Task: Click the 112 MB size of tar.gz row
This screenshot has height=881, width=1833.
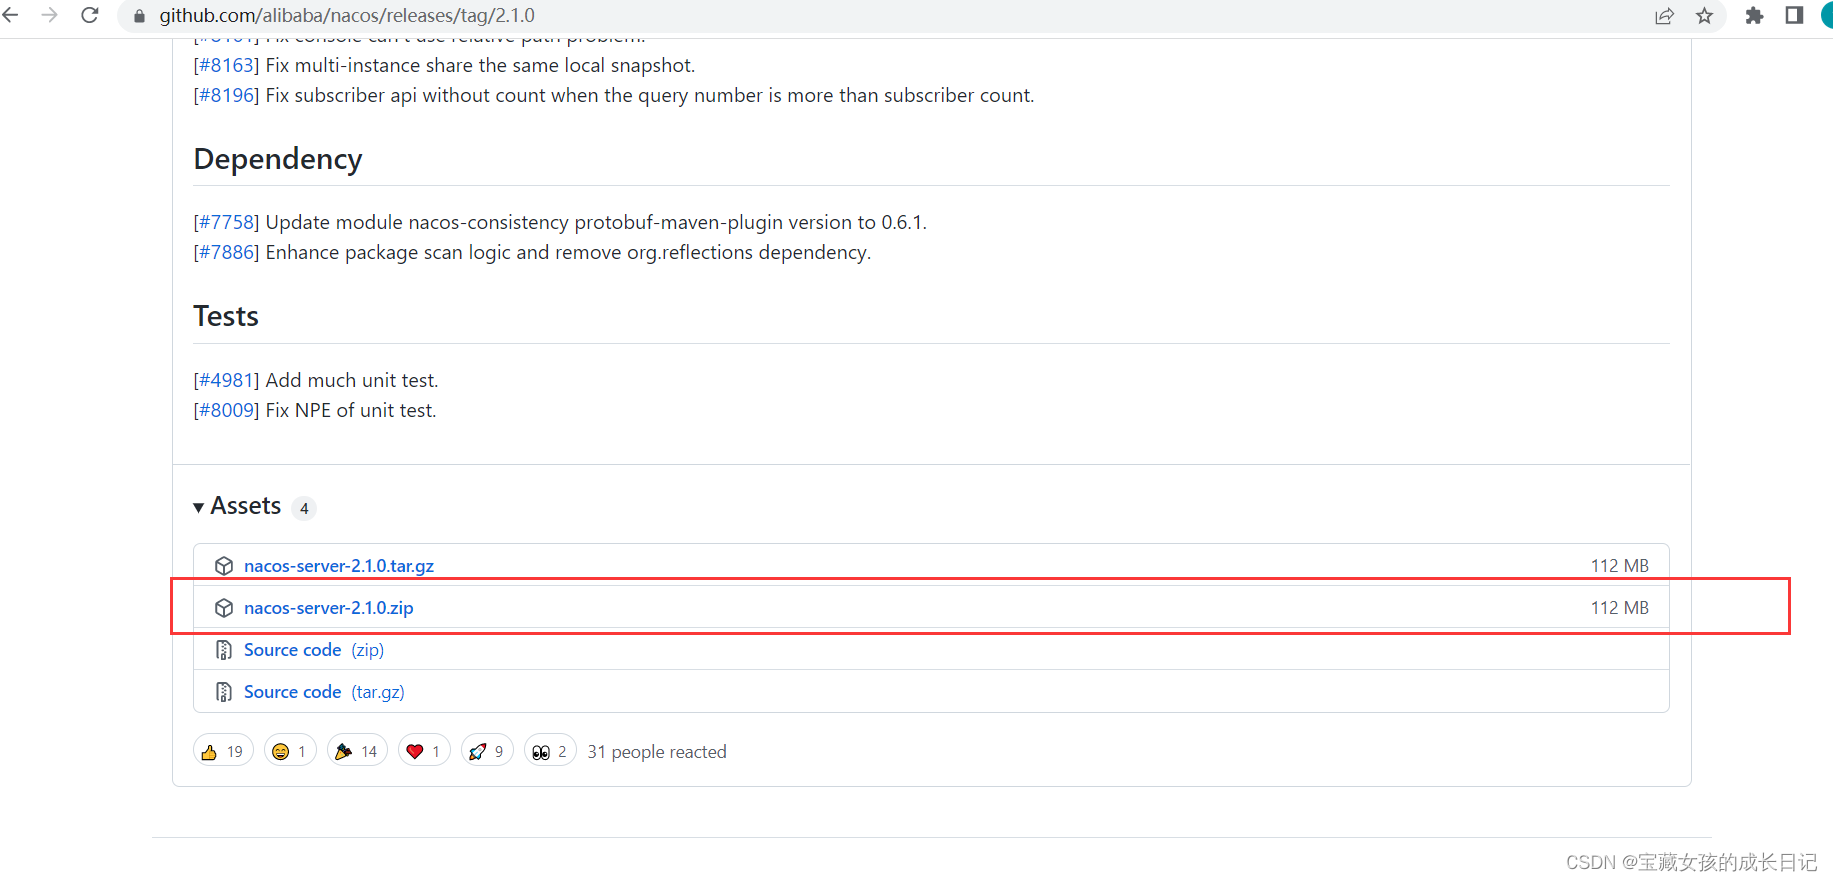Action: point(1620,566)
